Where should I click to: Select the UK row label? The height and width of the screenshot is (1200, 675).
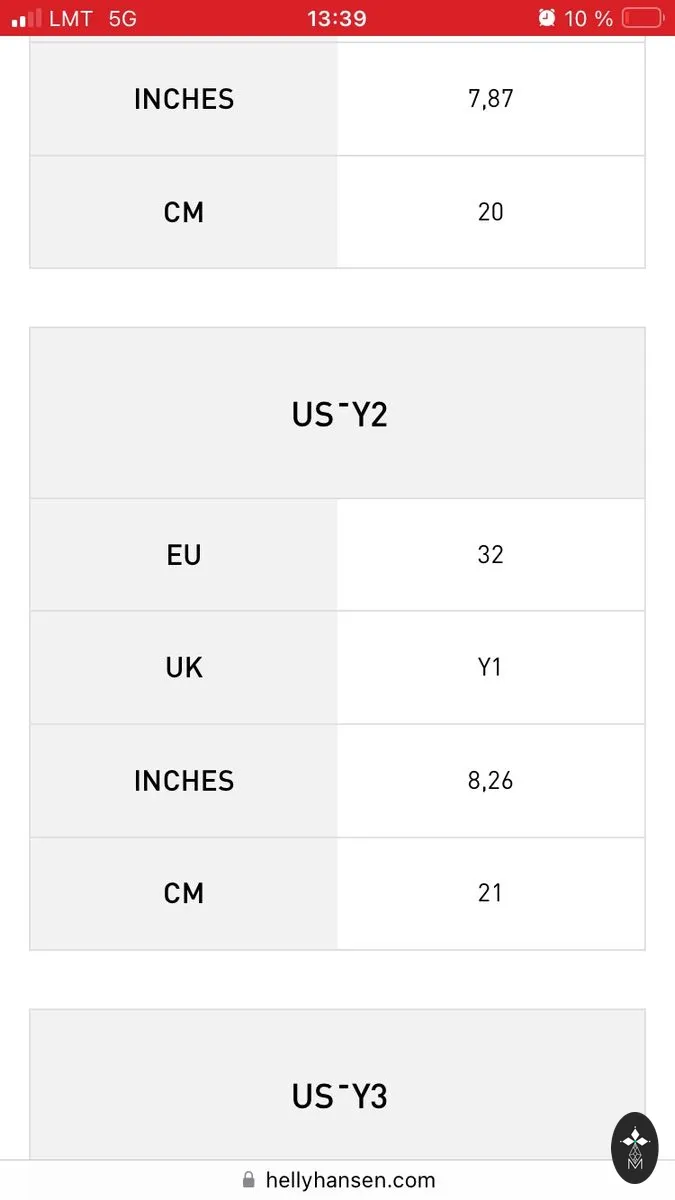click(184, 667)
